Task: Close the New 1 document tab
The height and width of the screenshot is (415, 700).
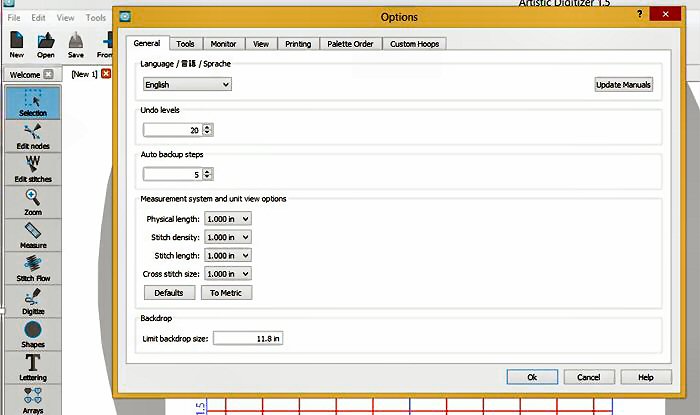Action: pos(106,74)
